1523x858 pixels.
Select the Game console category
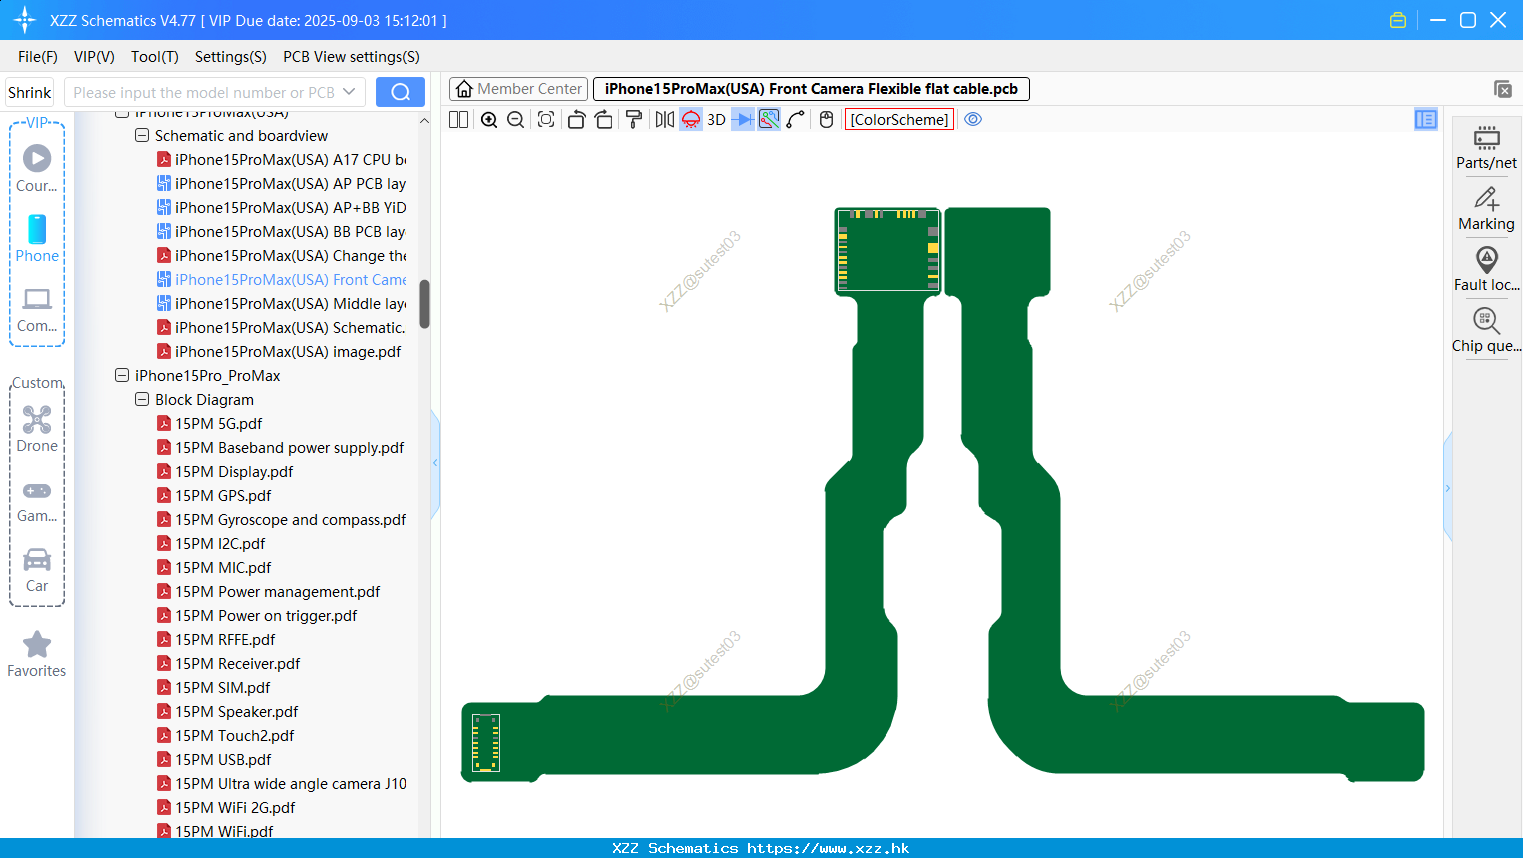coord(37,501)
